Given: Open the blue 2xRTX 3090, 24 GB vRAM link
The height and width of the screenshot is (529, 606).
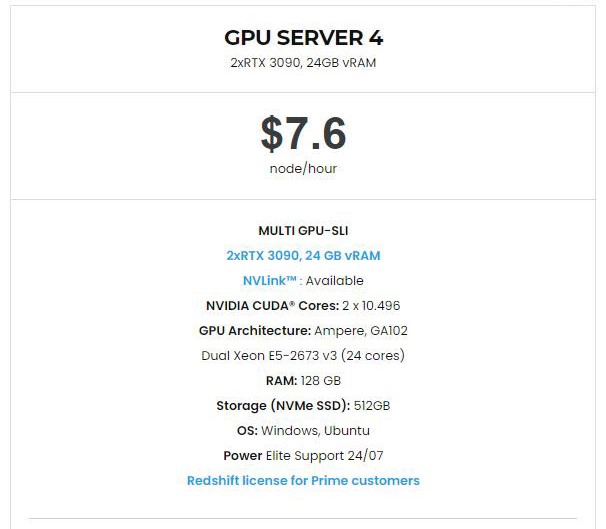Looking at the screenshot, I should coord(303,256).
